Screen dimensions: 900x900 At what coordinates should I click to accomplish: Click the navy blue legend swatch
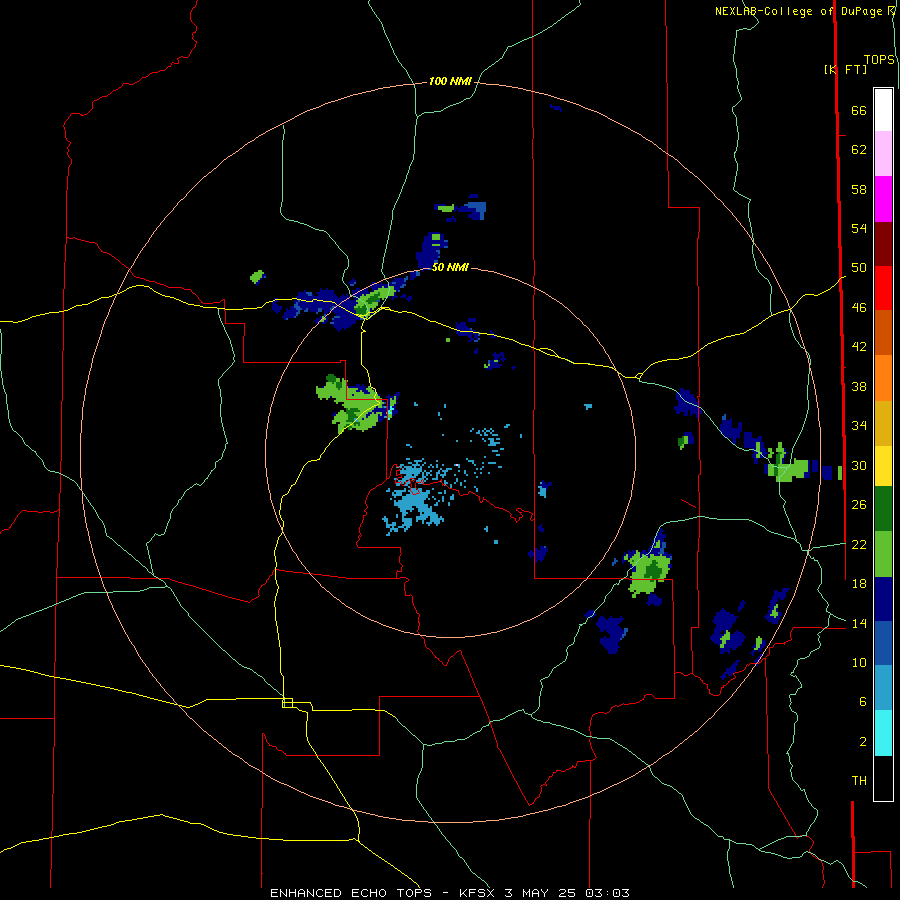coord(883,599)
